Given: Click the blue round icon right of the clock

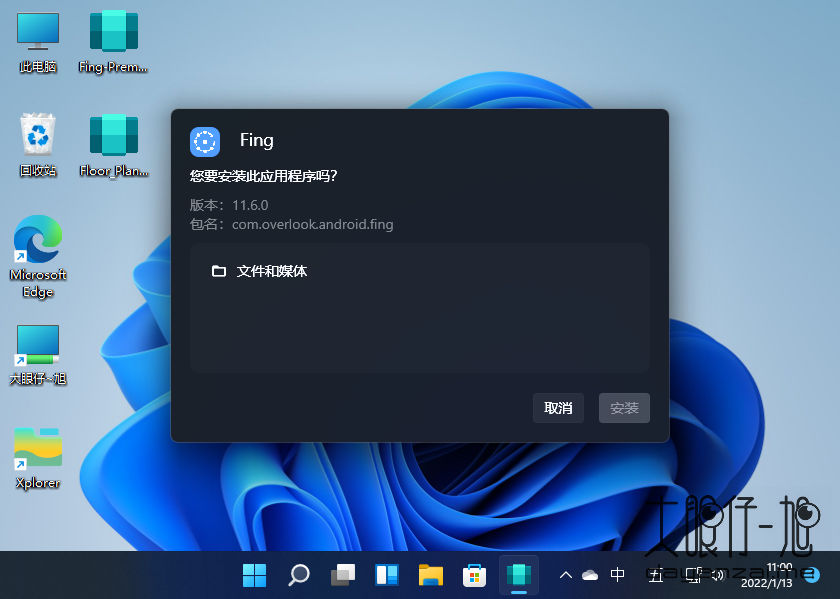Looking at the screenshot, I should coord(812,575).
